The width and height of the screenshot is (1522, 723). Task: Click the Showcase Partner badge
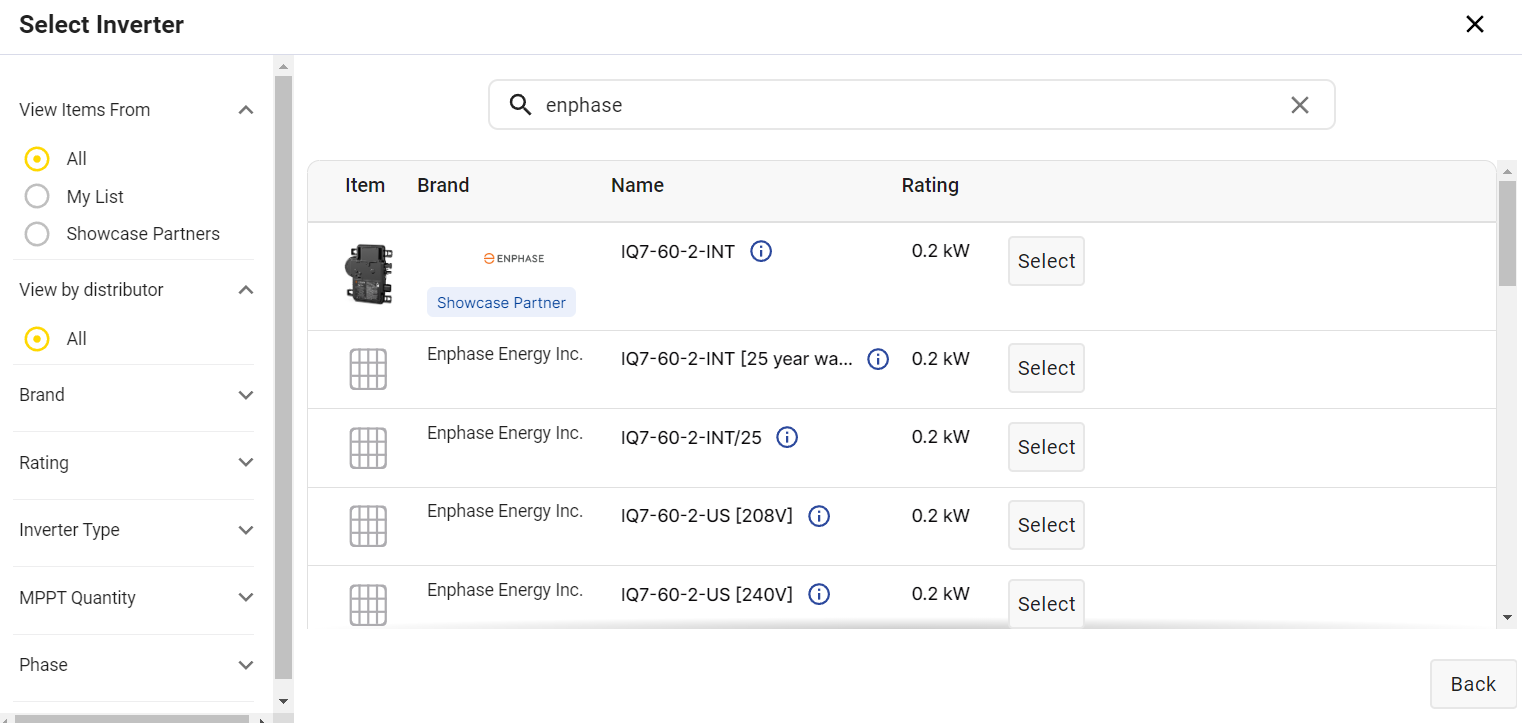(x=501, y=303)
